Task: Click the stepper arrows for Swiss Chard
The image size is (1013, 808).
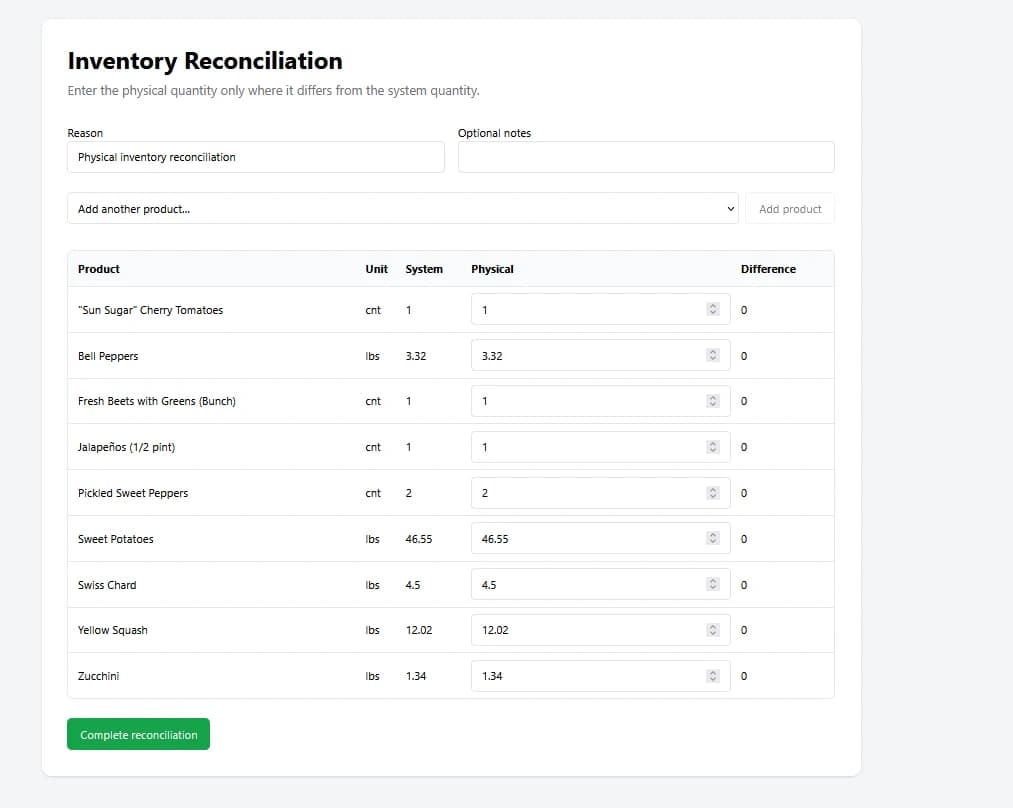Action: [x=713, y=585]
